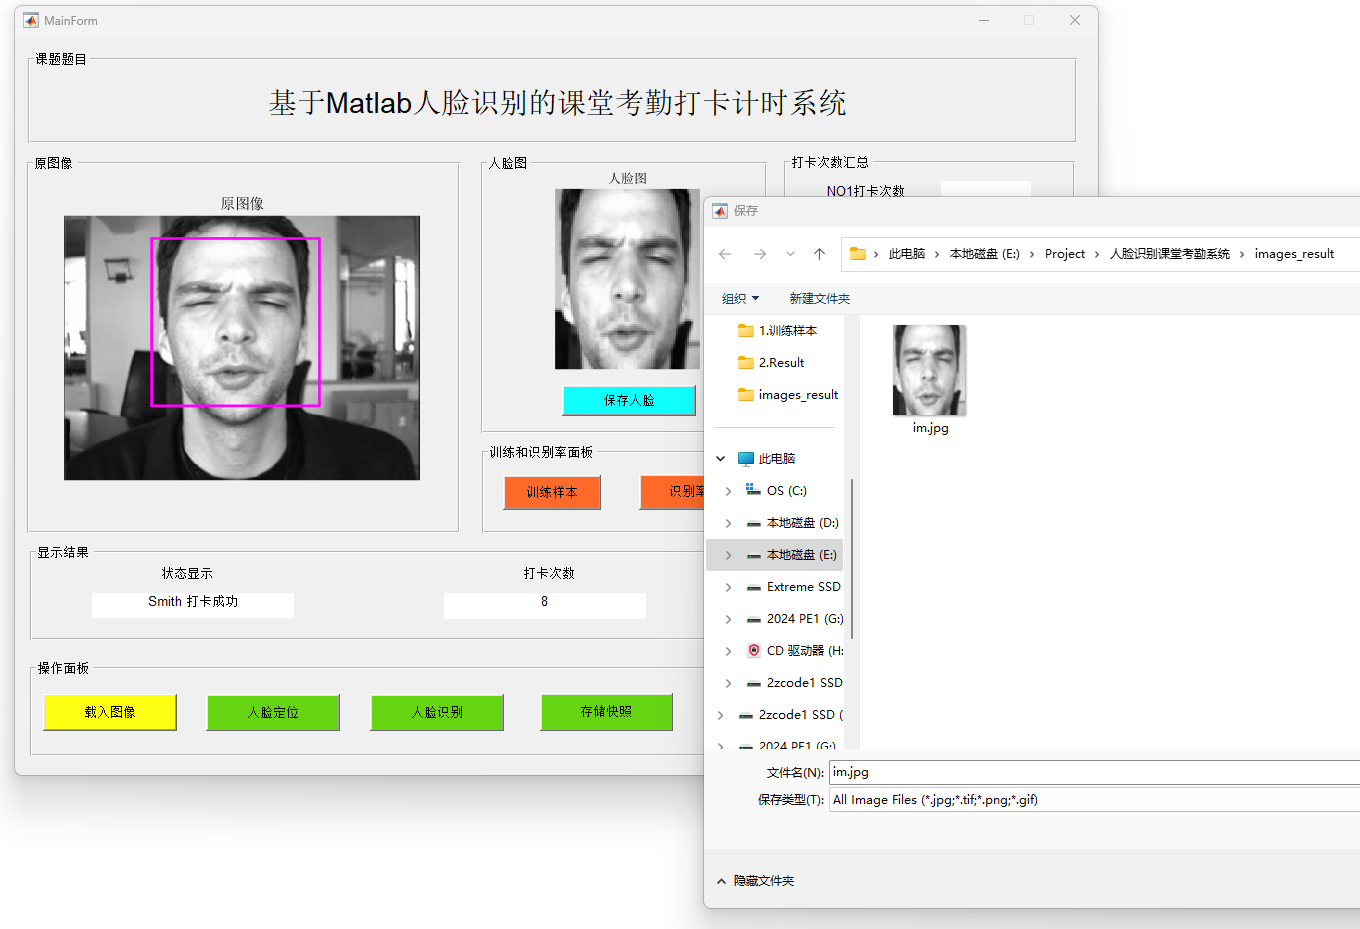
Task: Click the Forward navigation arrow
Action: click(760, 254)
